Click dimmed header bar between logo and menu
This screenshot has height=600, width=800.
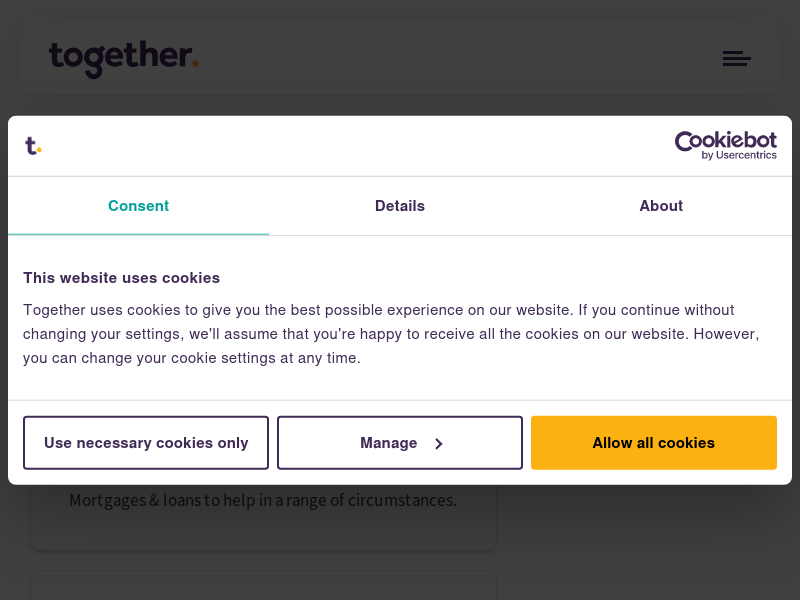click(459, 58)
